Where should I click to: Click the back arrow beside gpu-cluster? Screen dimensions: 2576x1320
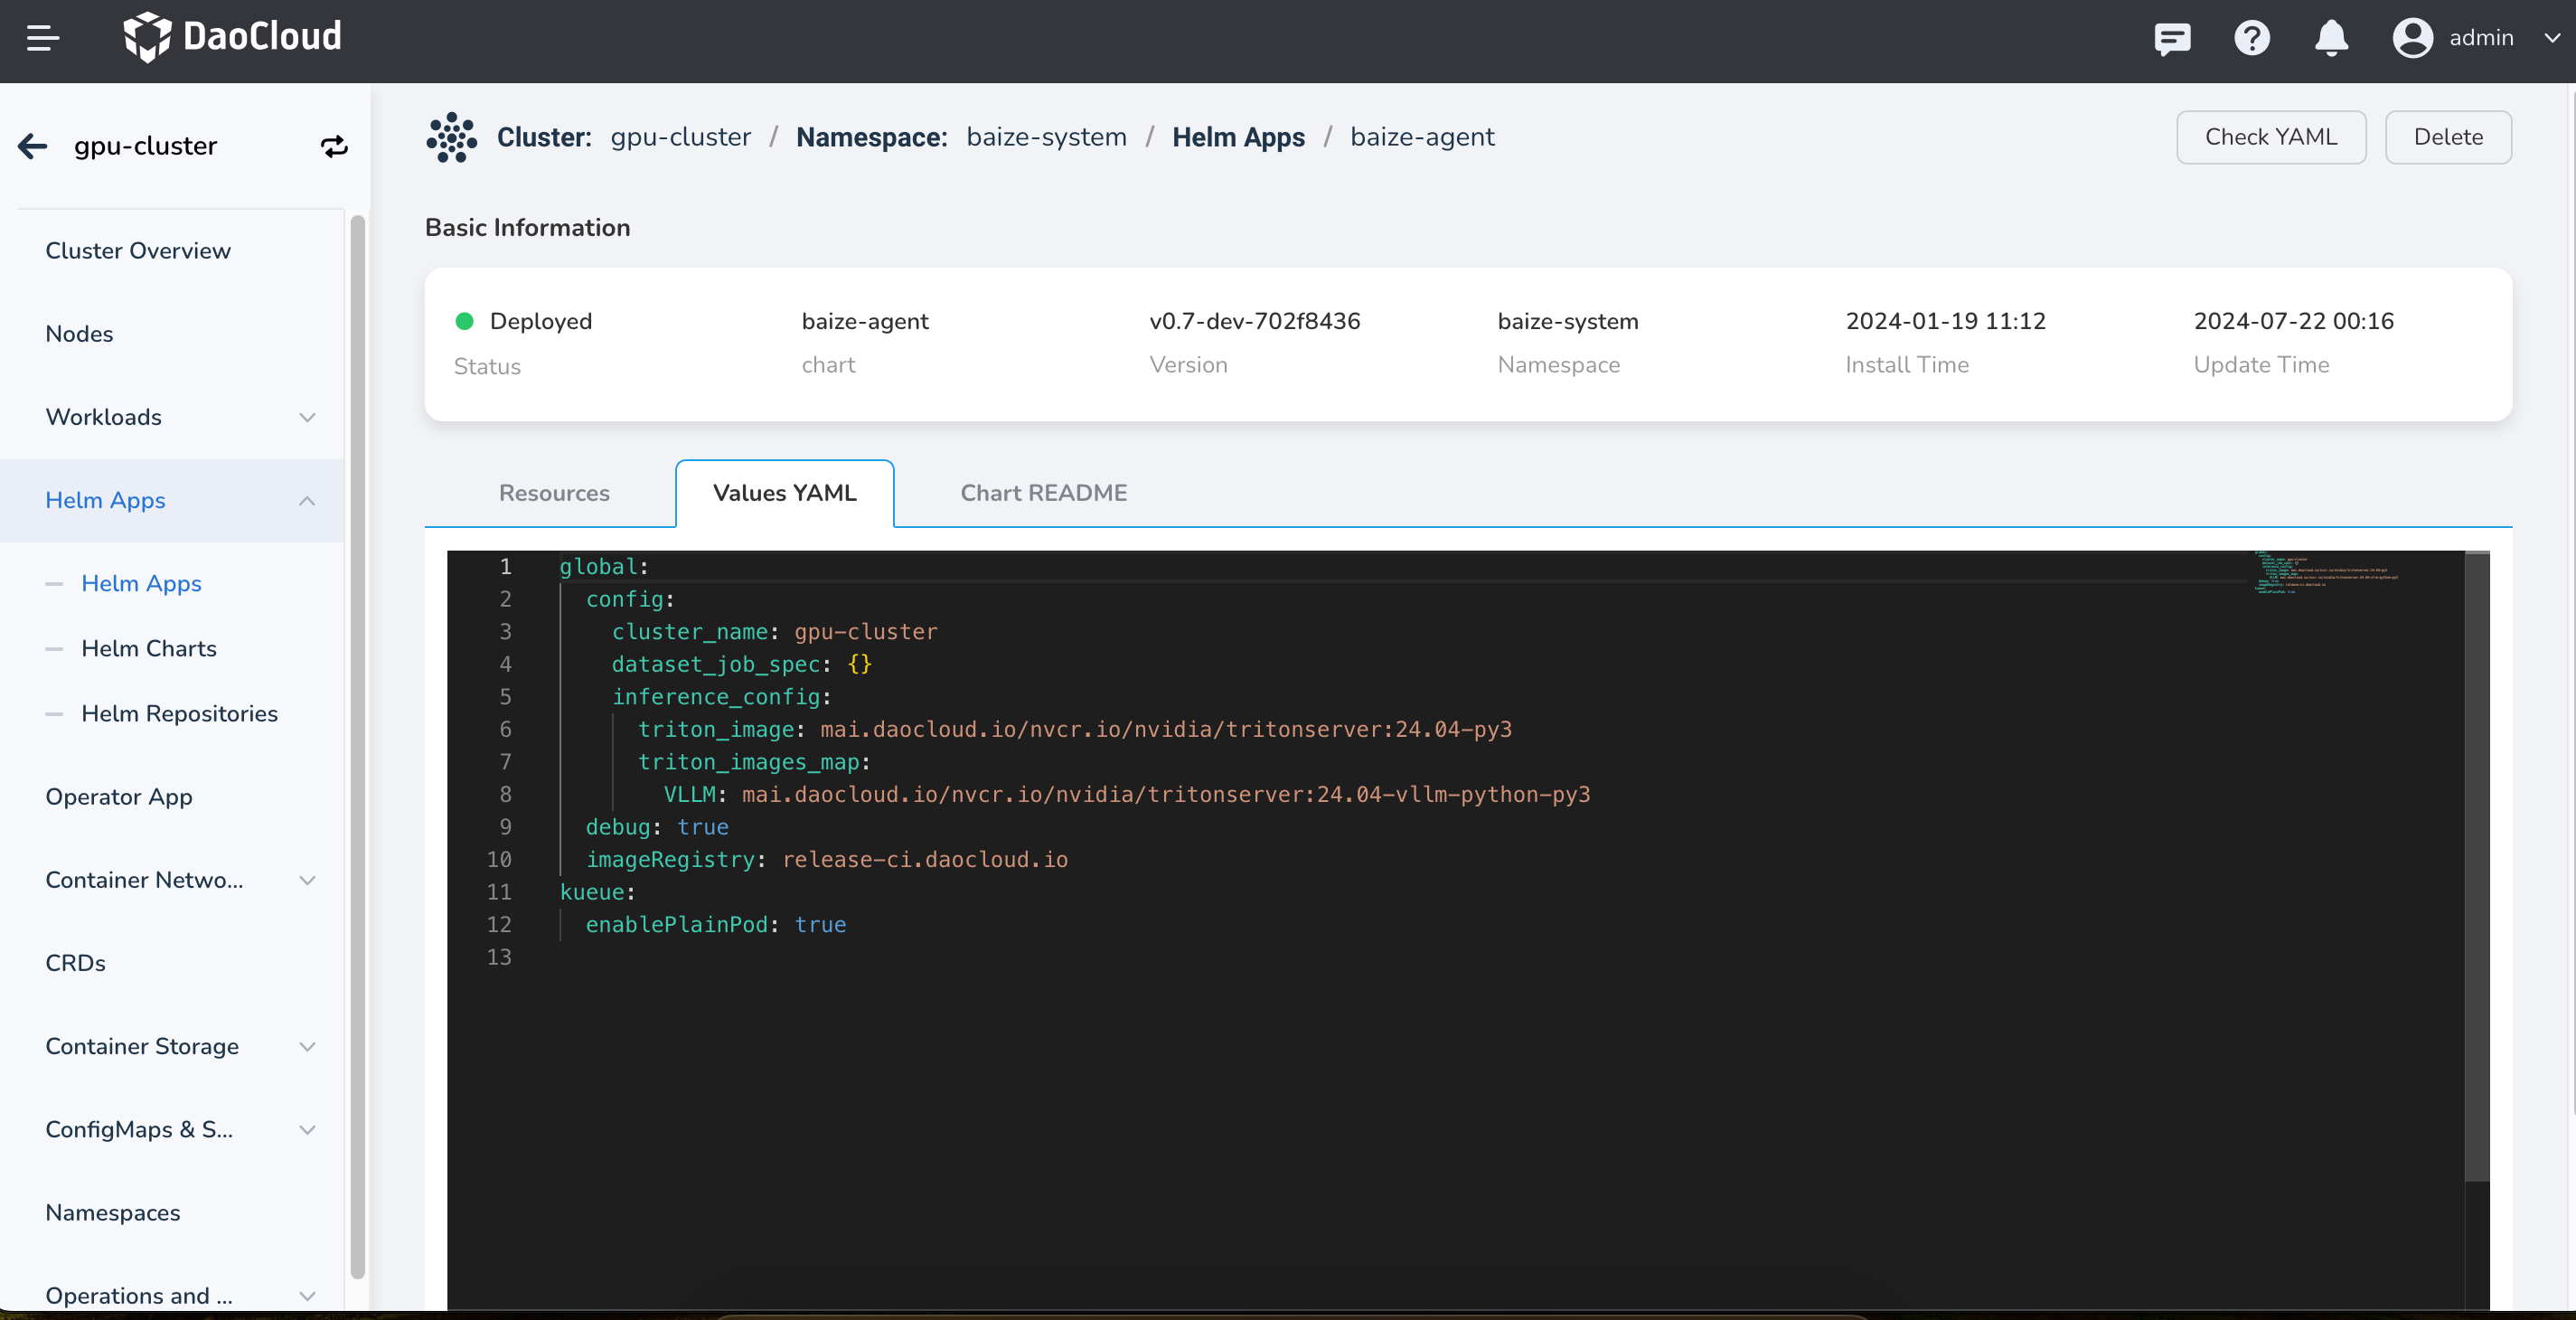tap(32, 146)
